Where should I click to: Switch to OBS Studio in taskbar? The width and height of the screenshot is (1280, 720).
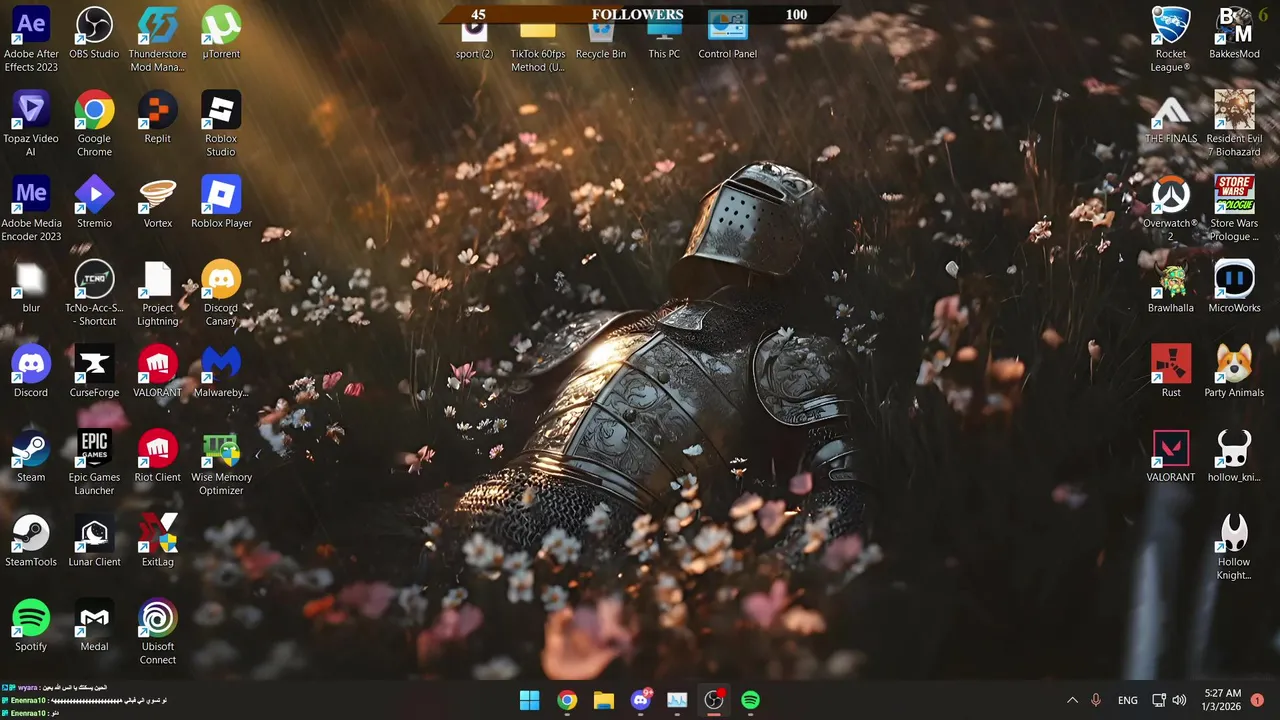click(x=714, y=701)
